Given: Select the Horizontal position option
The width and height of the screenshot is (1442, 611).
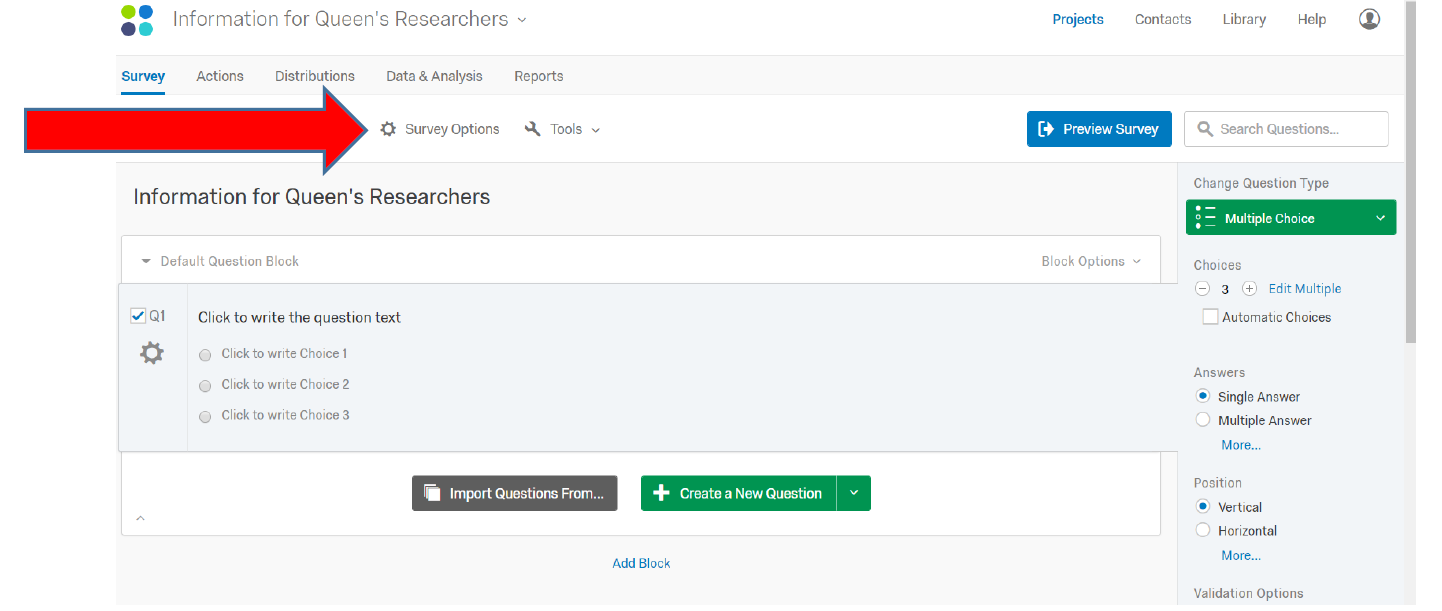Looking at the screenshot, I should pyautogui.click(x=1203, y=530).
